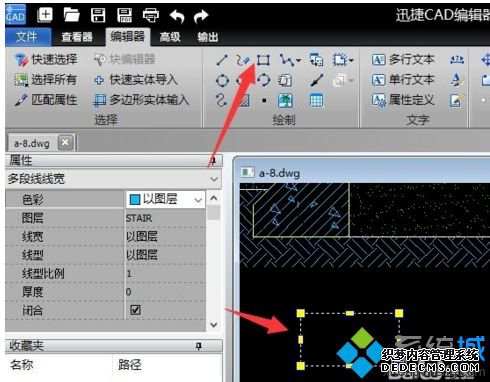The image size is (490, 382).
Task: Expand the 多段线线宽 dropdown
Action: pyautogui.click(x=214, y=179)
